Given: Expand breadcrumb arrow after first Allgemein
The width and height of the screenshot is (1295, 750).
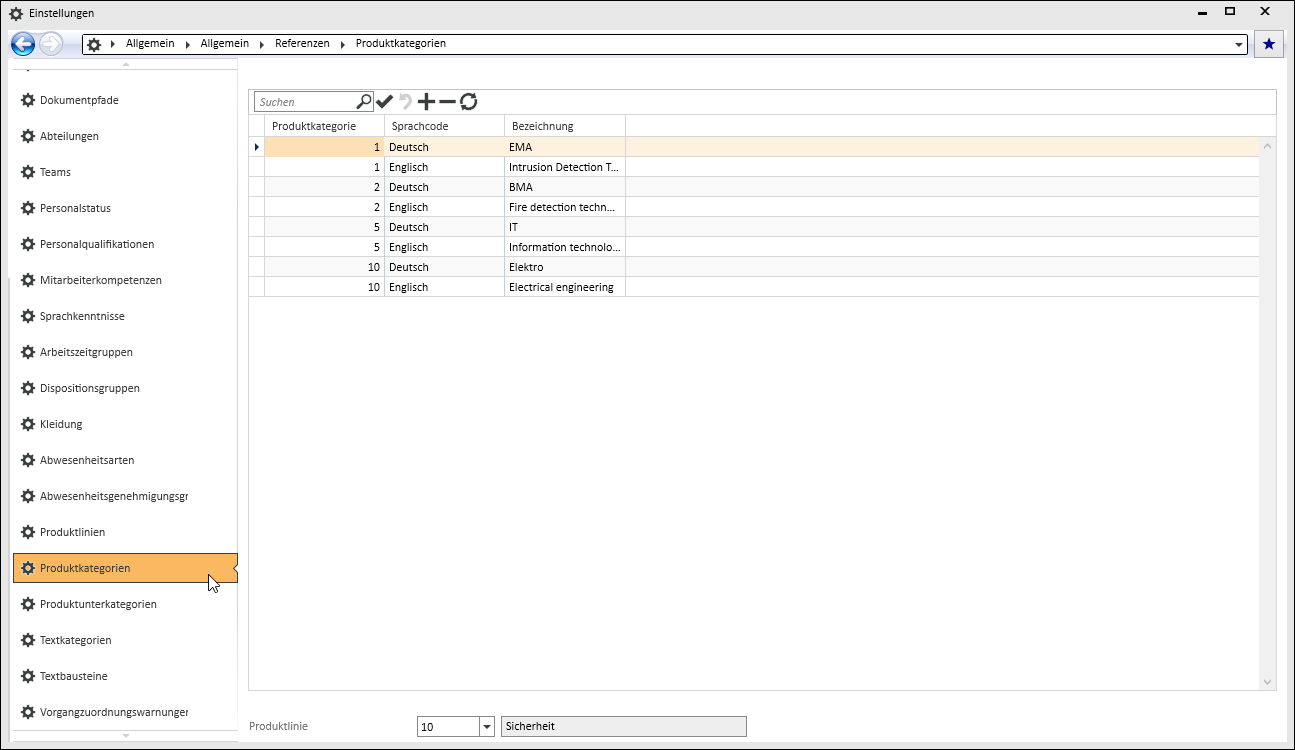Looking at the screenshot, I should tap(190, 44).
